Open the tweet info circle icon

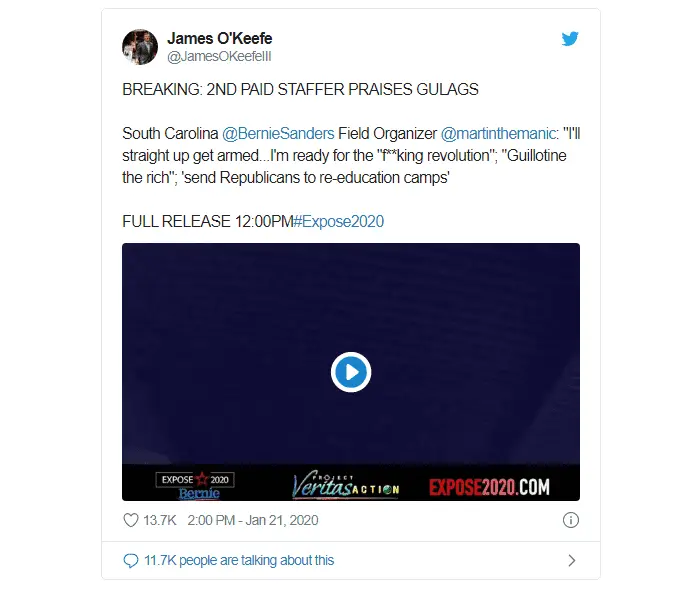(x=571, y=520)
